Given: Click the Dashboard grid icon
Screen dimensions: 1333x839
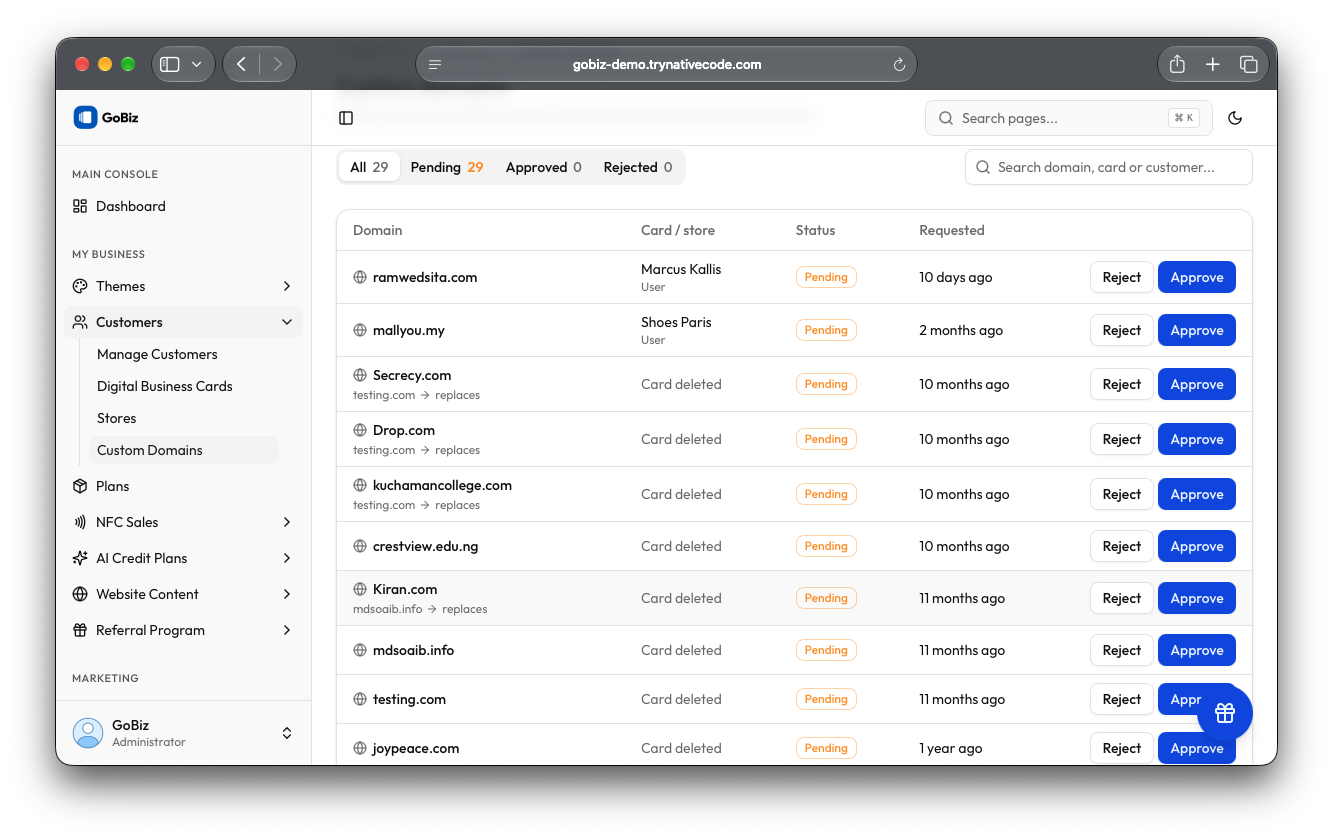Looking at the screenshot, I should [80, 206].
